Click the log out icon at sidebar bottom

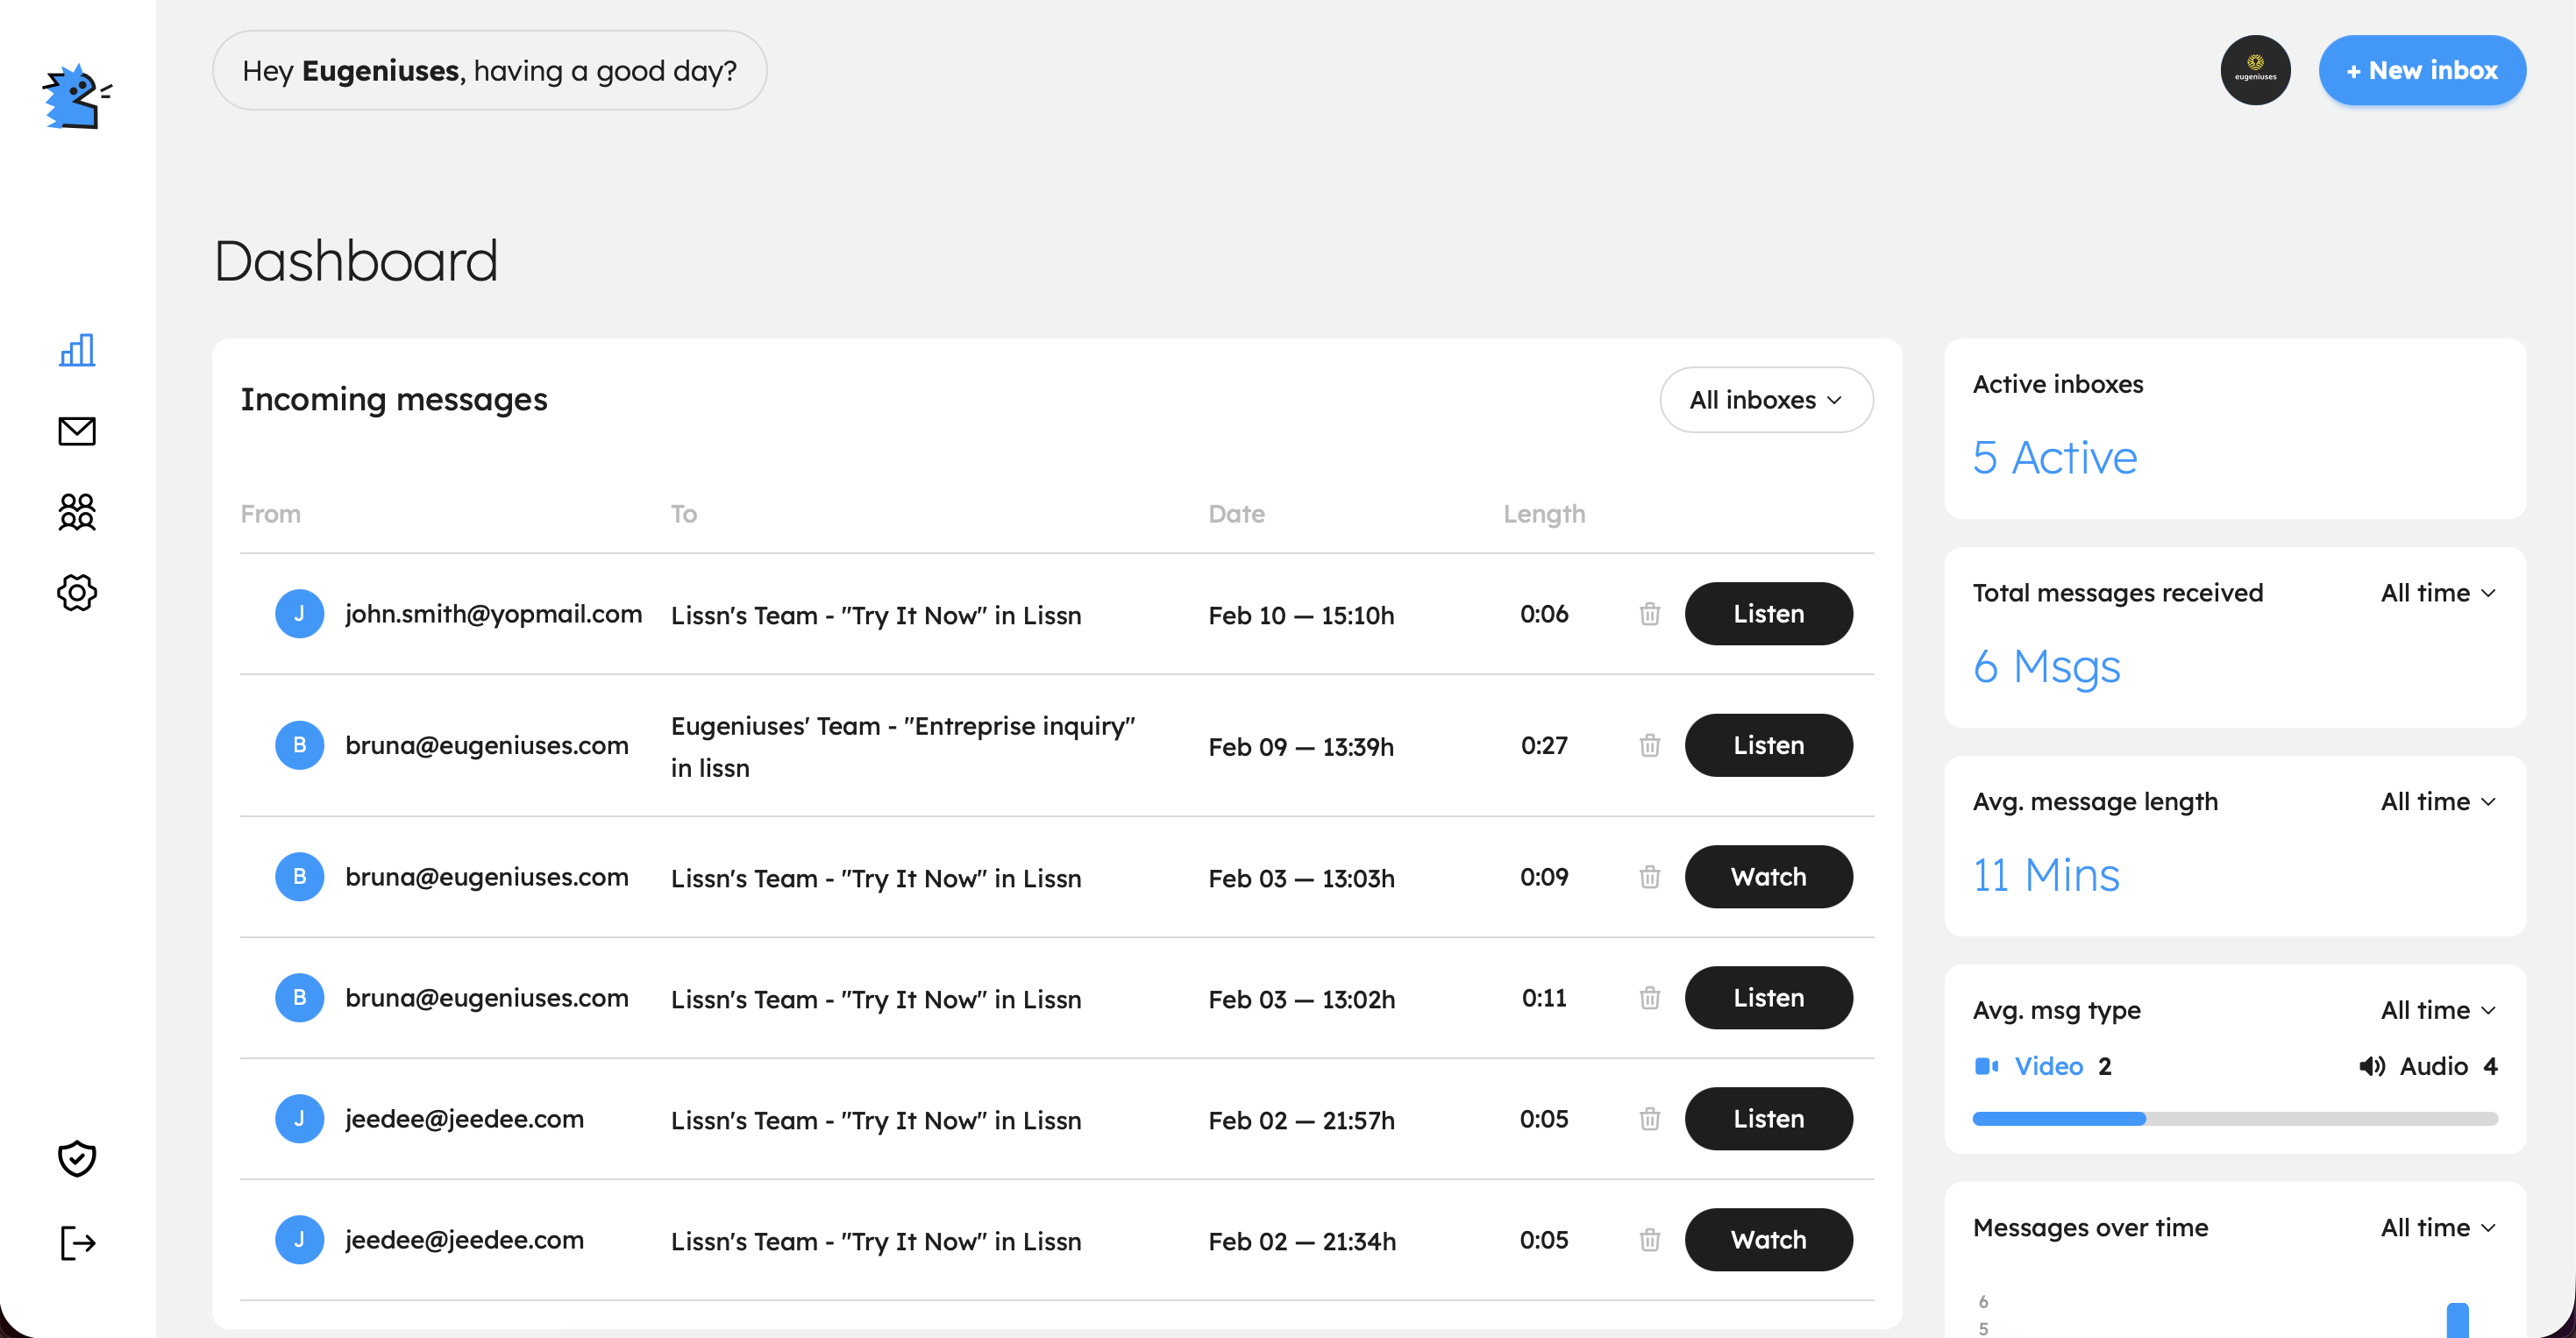click(x=77, y=1242)
